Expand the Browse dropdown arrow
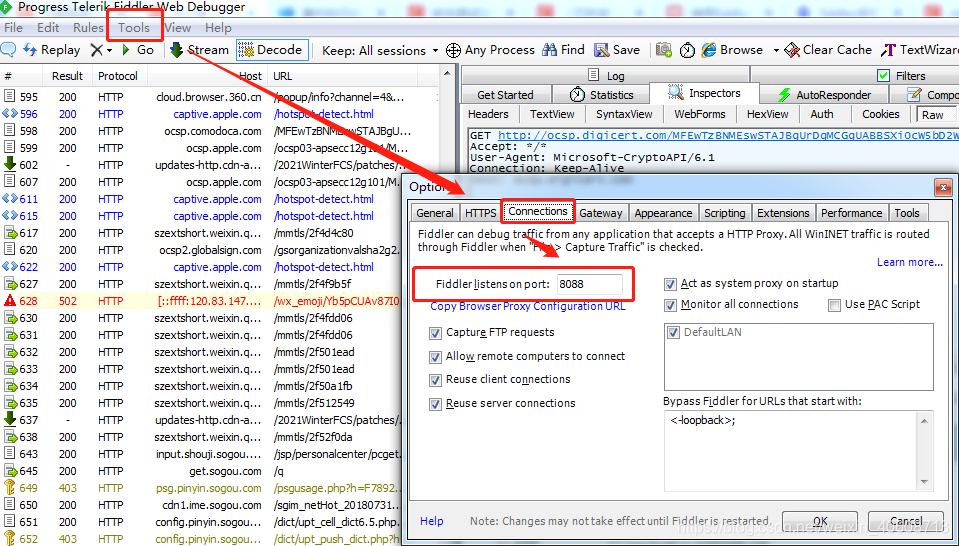 pyautogui.click(x=776, y=50)
